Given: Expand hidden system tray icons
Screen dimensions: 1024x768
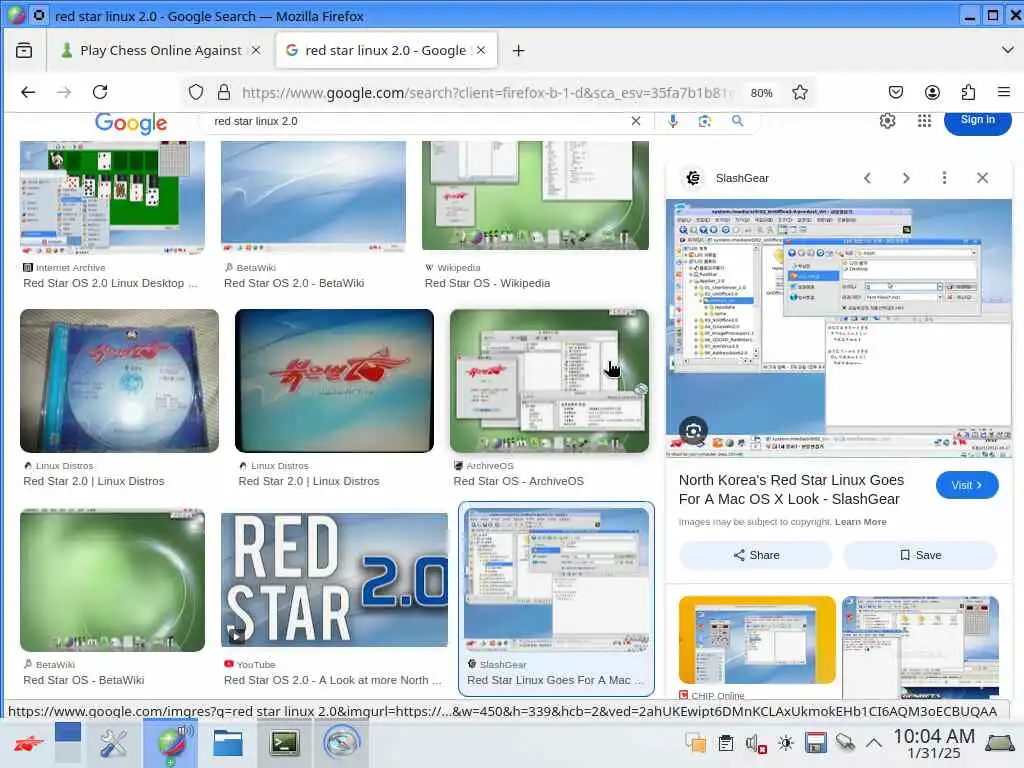Looking at the screenshot, I should tap(874, 743).
